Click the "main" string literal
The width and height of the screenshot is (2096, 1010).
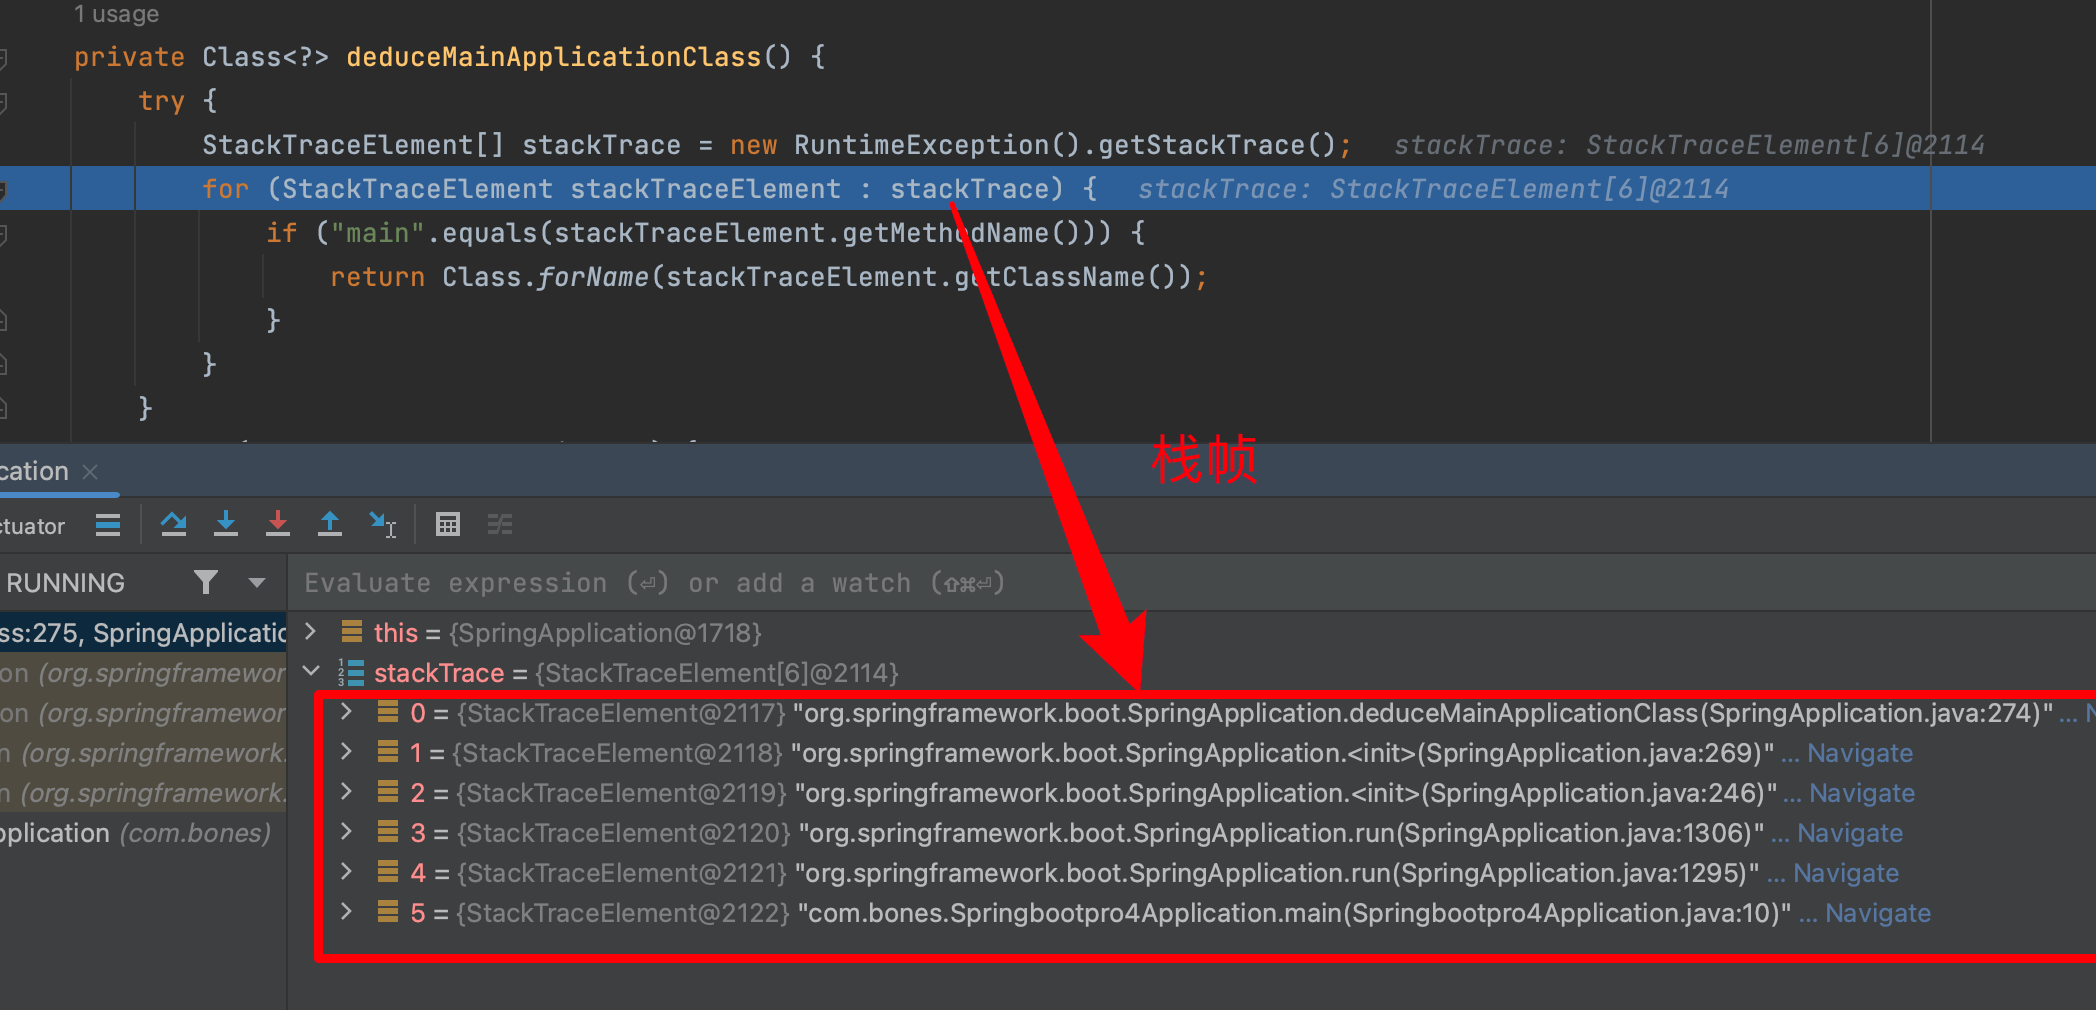[x=378, y=233]
